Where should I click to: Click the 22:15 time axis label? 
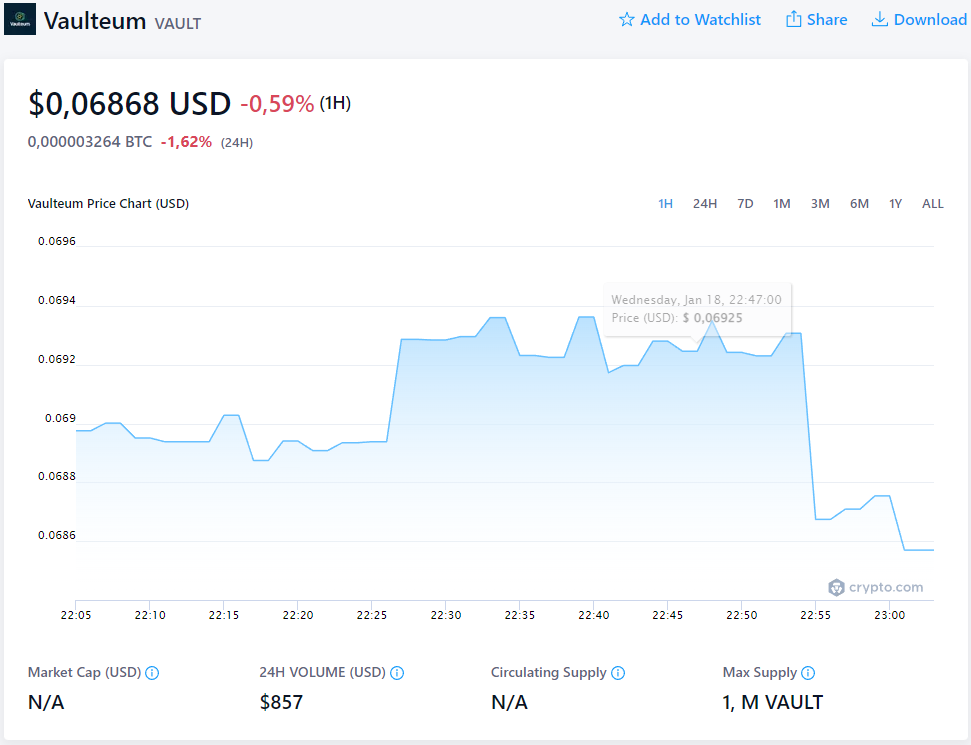click(224, 615)
